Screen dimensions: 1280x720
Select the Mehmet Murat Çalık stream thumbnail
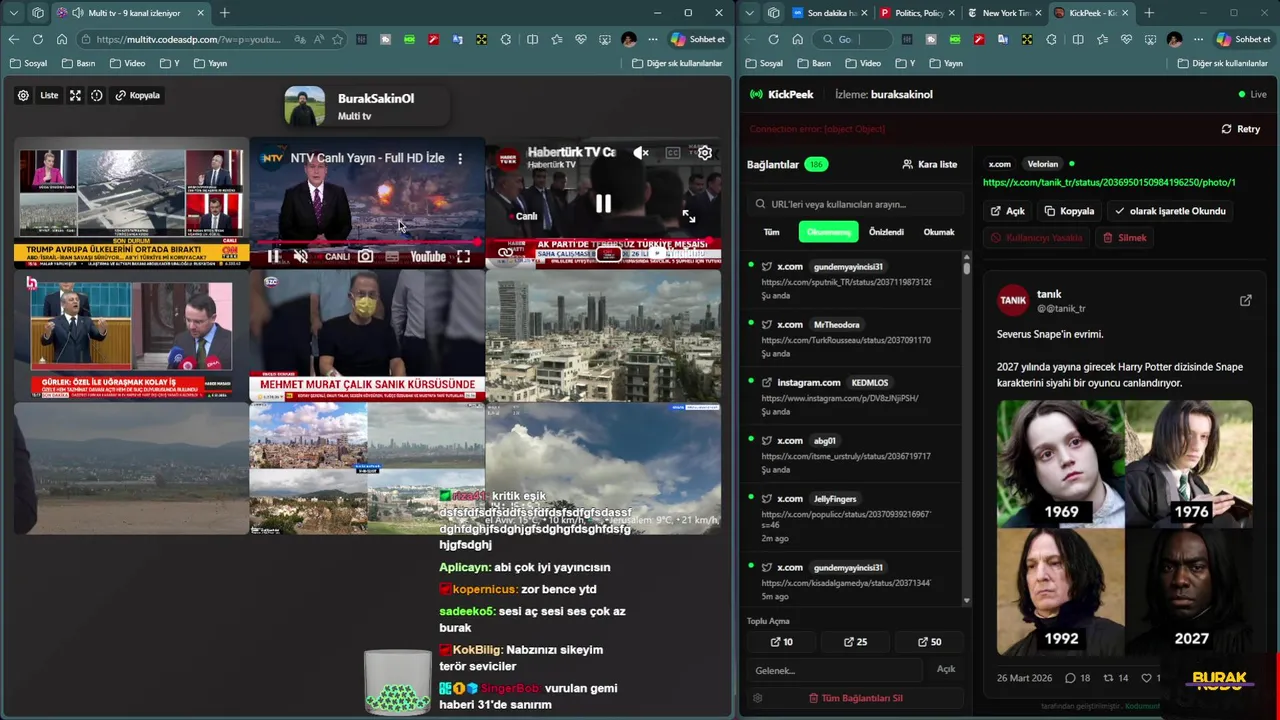(x=367, y=335)
